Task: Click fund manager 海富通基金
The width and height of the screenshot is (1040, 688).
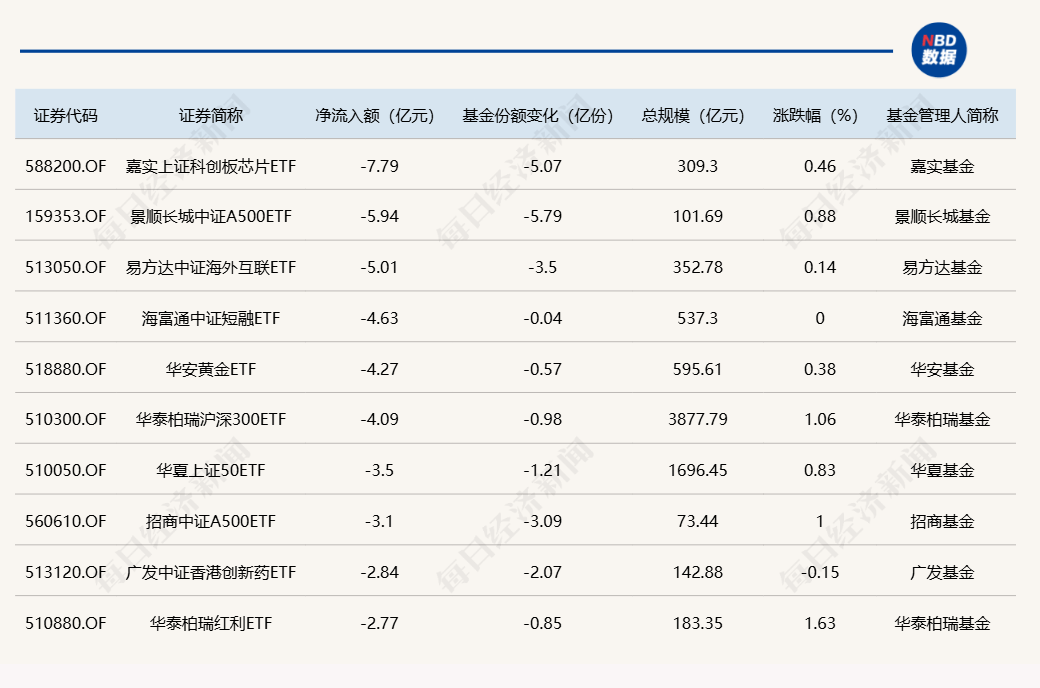Action: [x=942, y=318]
